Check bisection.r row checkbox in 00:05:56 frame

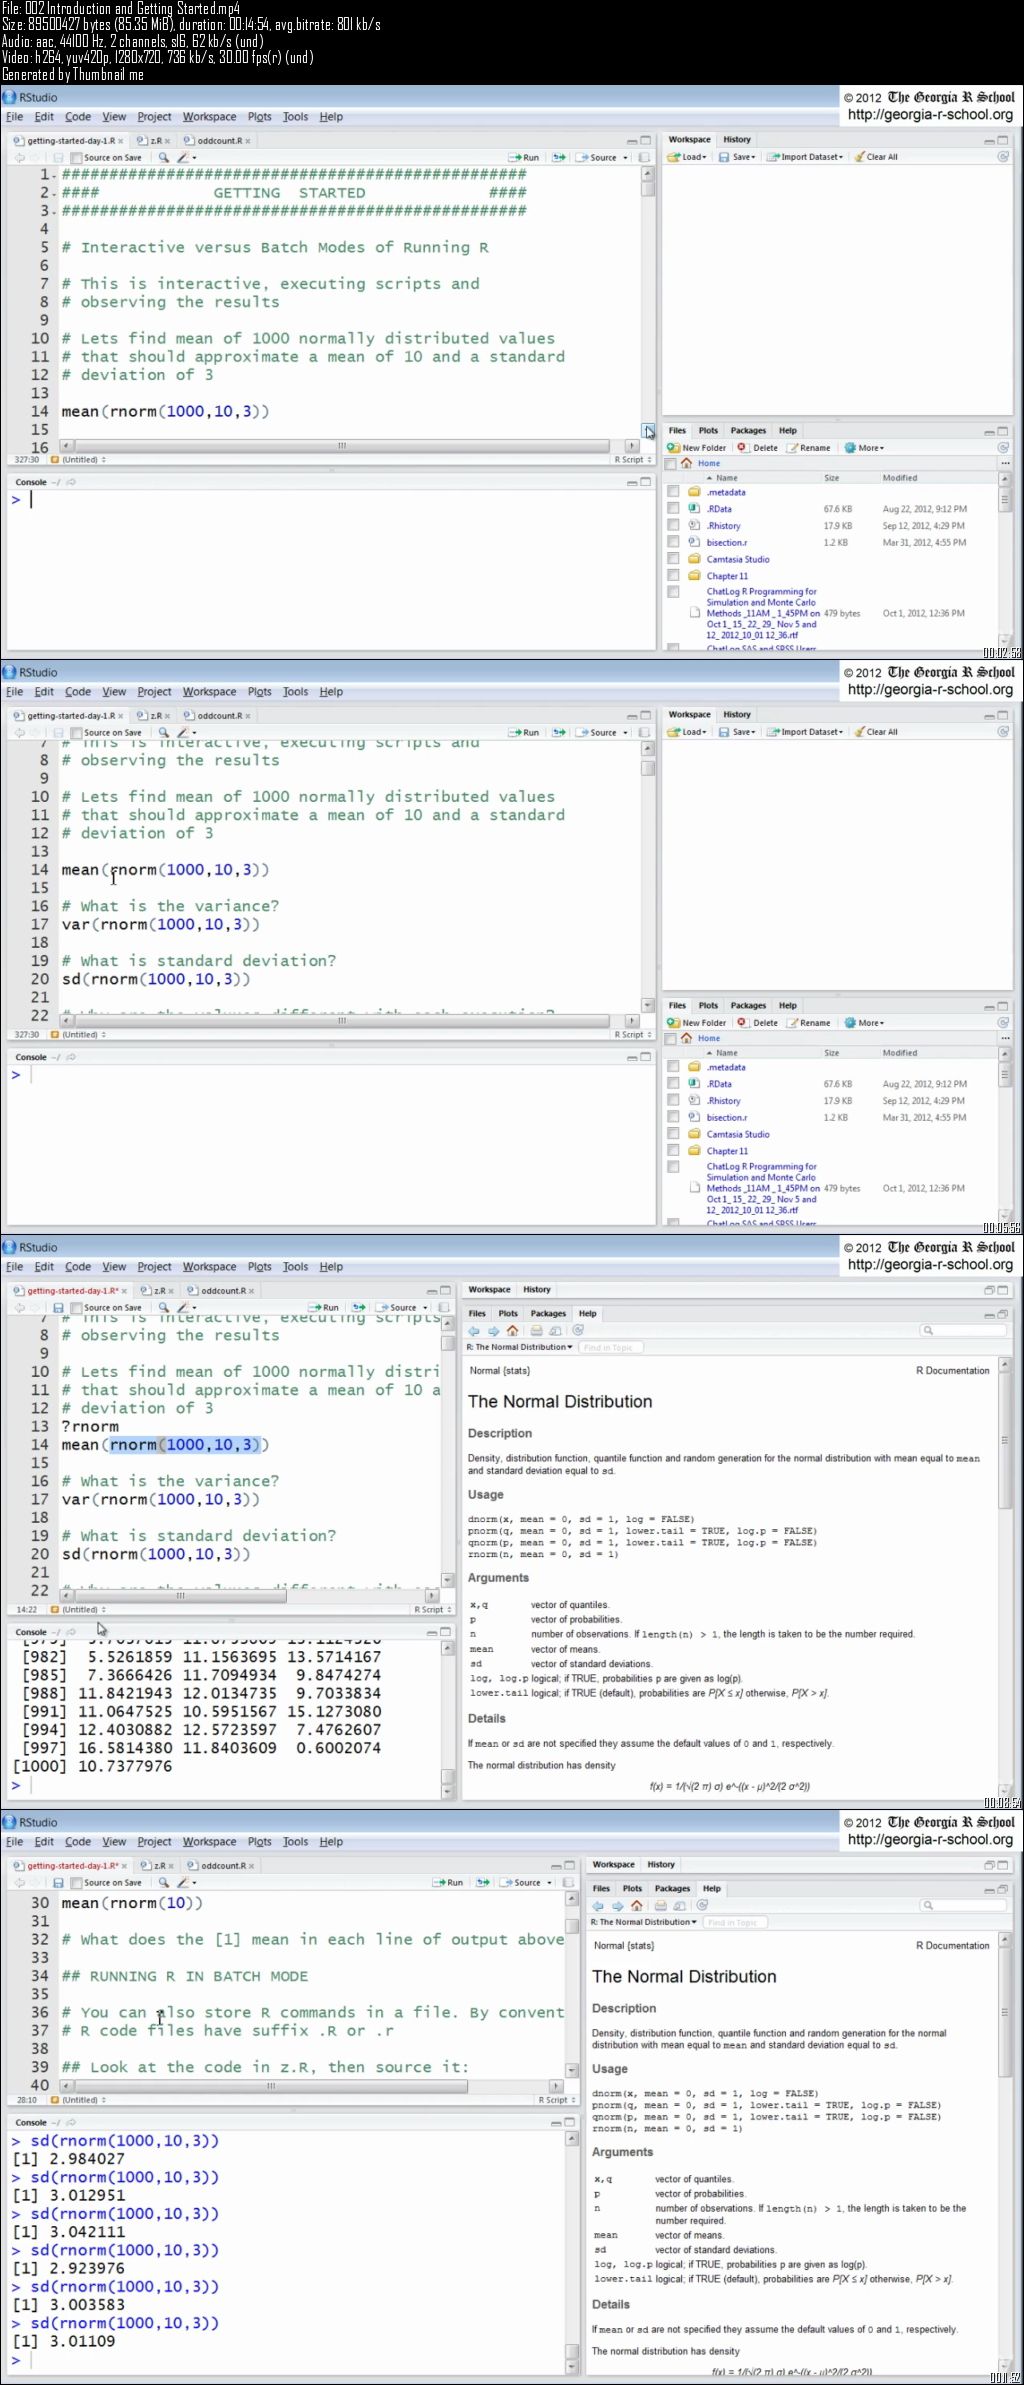(x=673, y=1117)
